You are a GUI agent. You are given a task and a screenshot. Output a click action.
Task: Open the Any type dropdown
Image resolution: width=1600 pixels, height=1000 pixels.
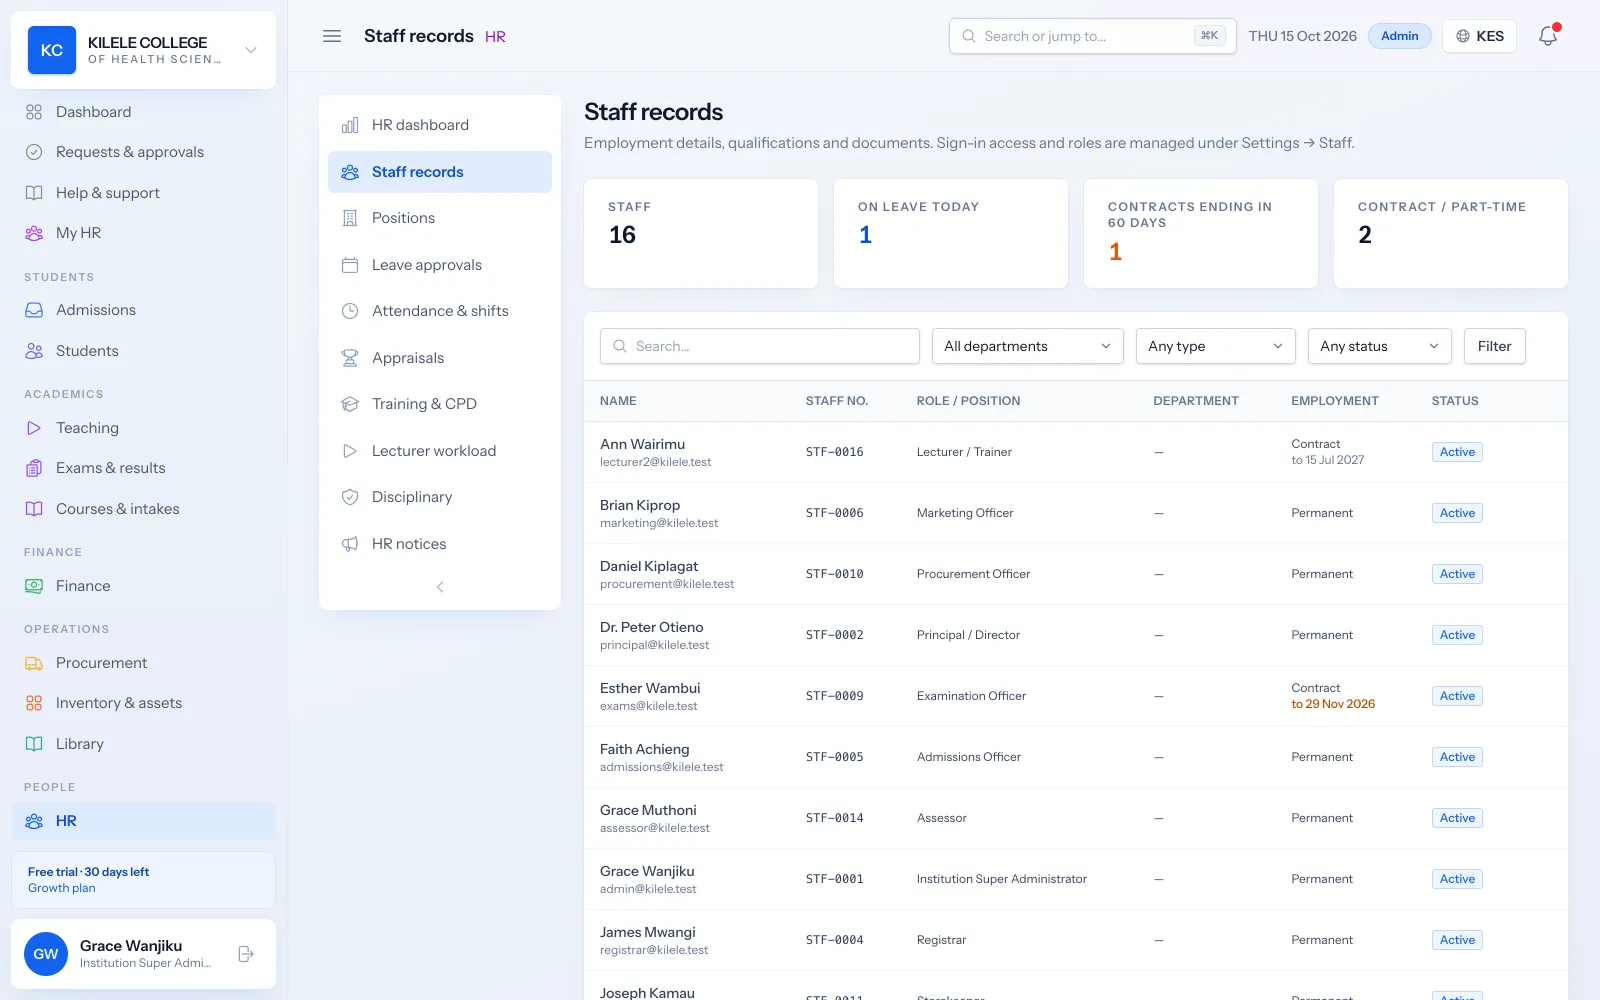(1216, 346)
